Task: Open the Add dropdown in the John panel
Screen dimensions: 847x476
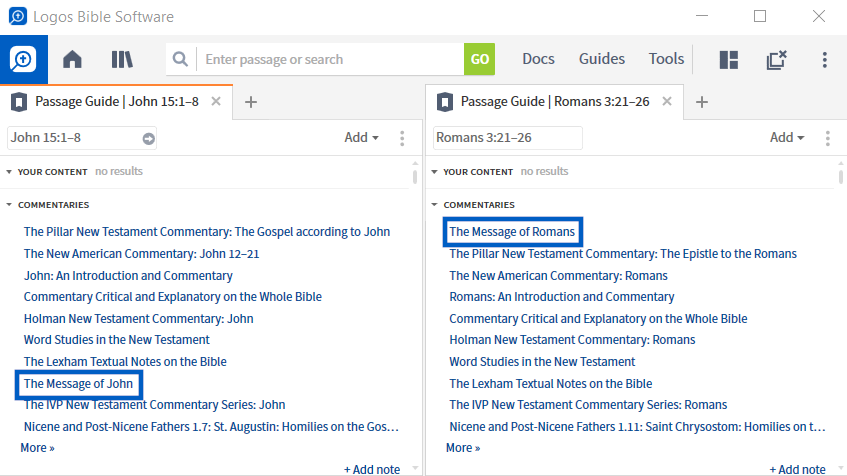Action: pos(361,138)
